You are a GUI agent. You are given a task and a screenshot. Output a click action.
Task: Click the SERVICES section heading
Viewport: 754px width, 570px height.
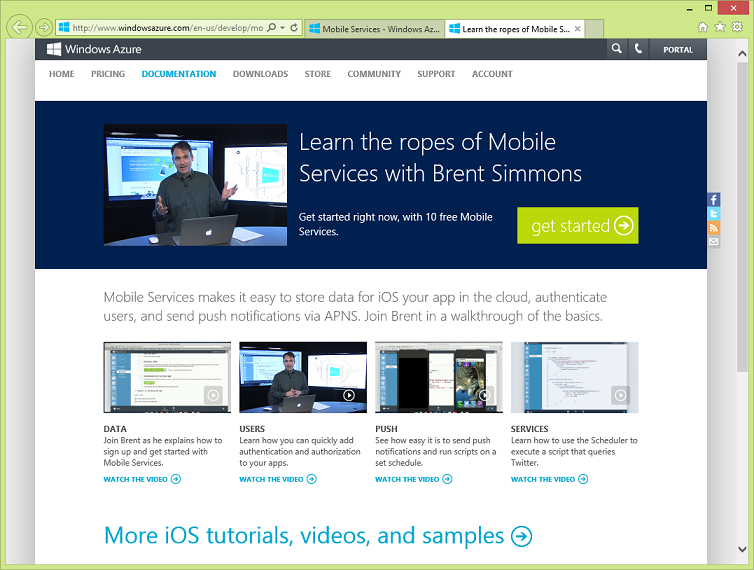[x=529, y=429]
